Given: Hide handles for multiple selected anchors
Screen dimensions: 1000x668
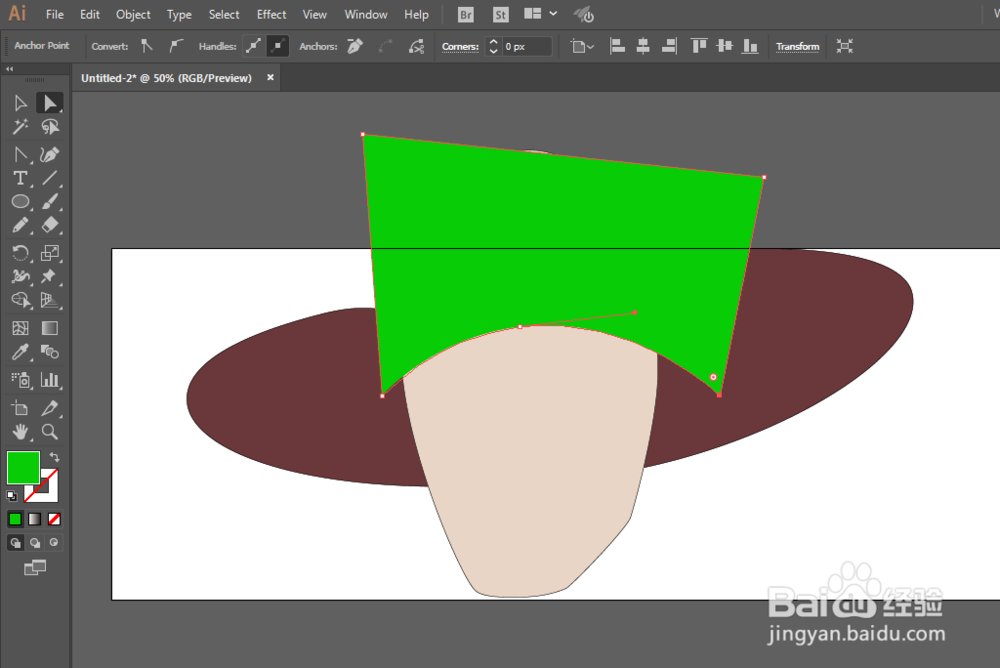Looking at the screenshot, I should pyautogui.click(x=277, y=46).
